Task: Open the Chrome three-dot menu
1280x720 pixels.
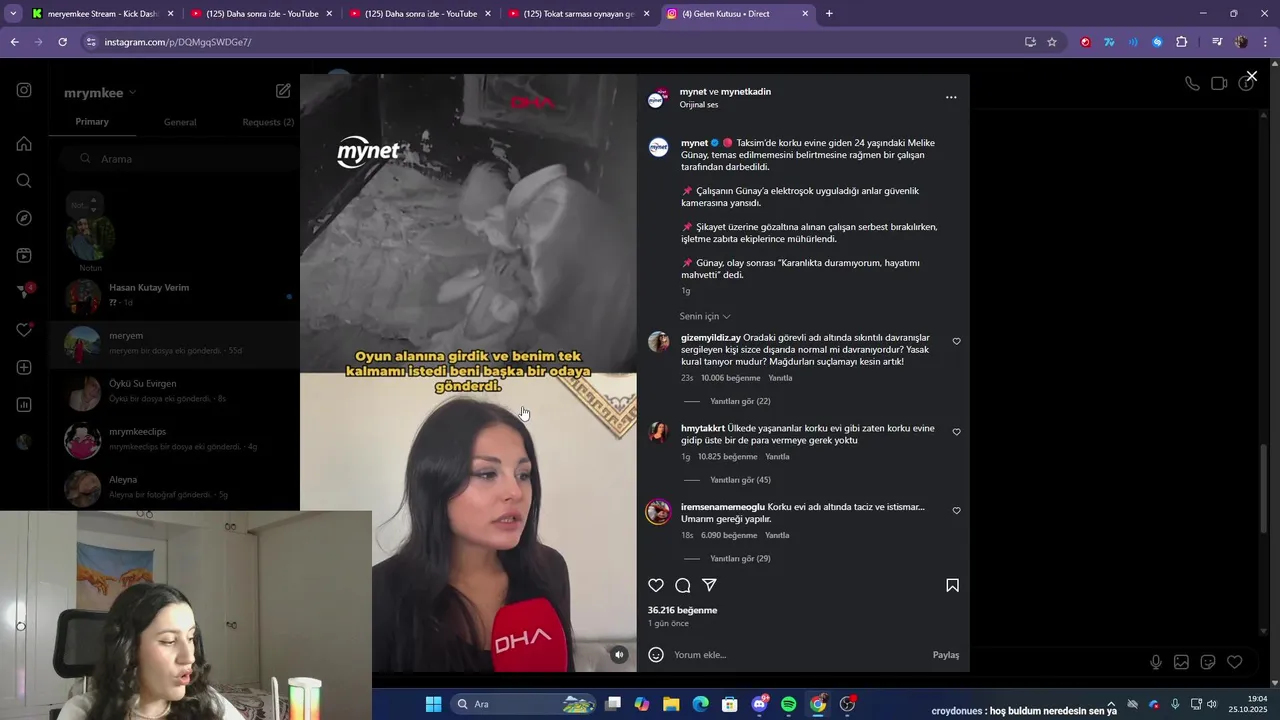Action: (x=1266, y=42)
